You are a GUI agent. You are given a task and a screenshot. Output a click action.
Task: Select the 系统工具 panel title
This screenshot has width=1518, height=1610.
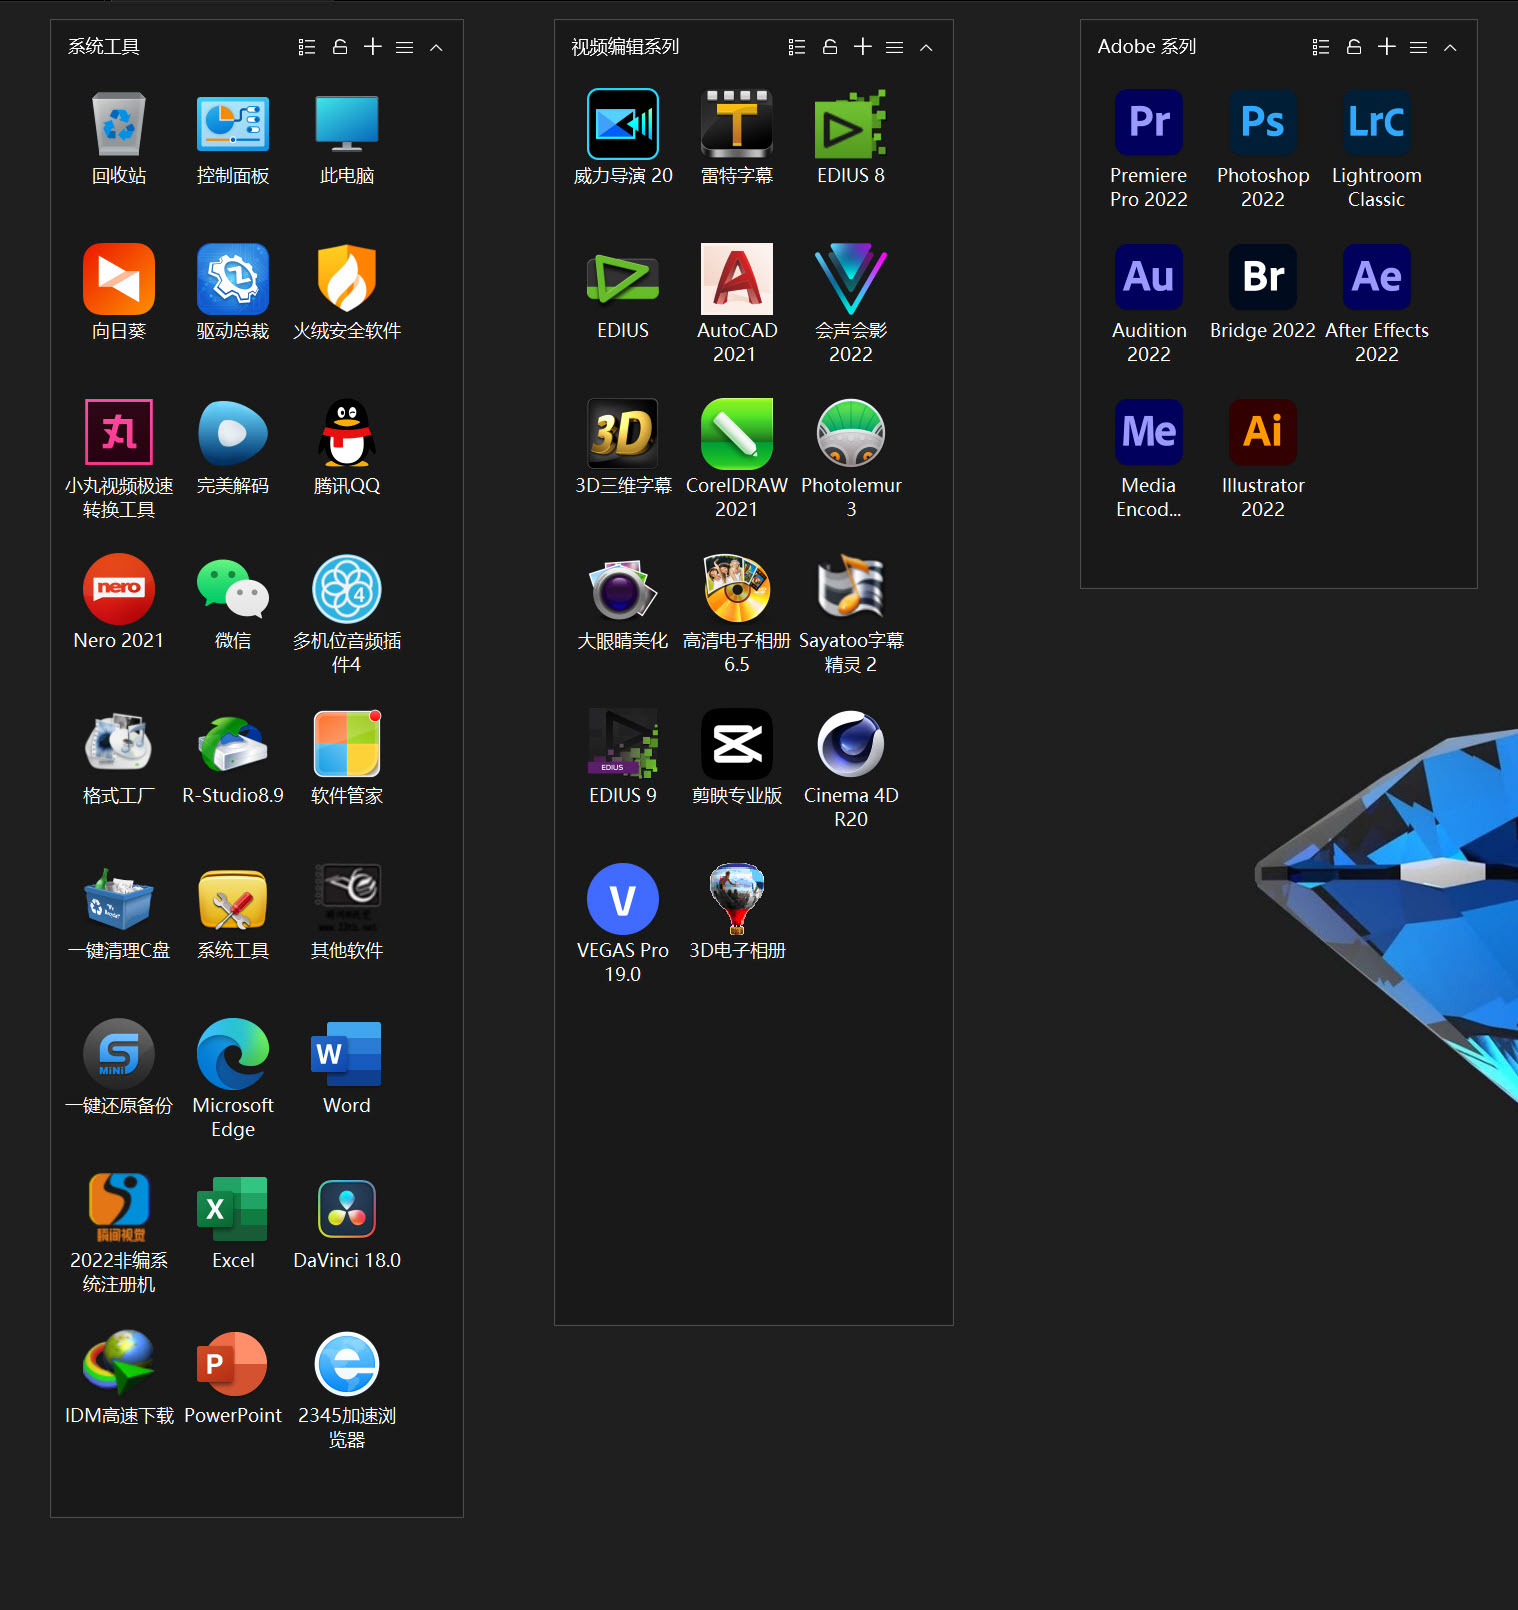click(104, 47)
